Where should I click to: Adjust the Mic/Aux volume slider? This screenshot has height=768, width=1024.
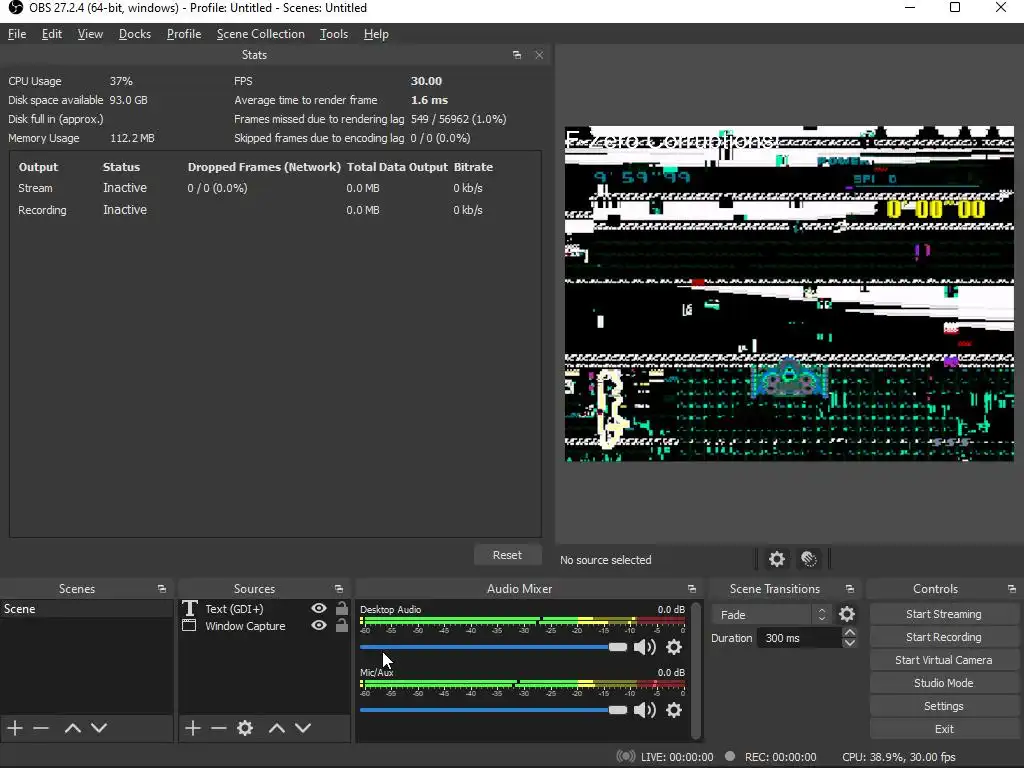(x=493, y=710)
